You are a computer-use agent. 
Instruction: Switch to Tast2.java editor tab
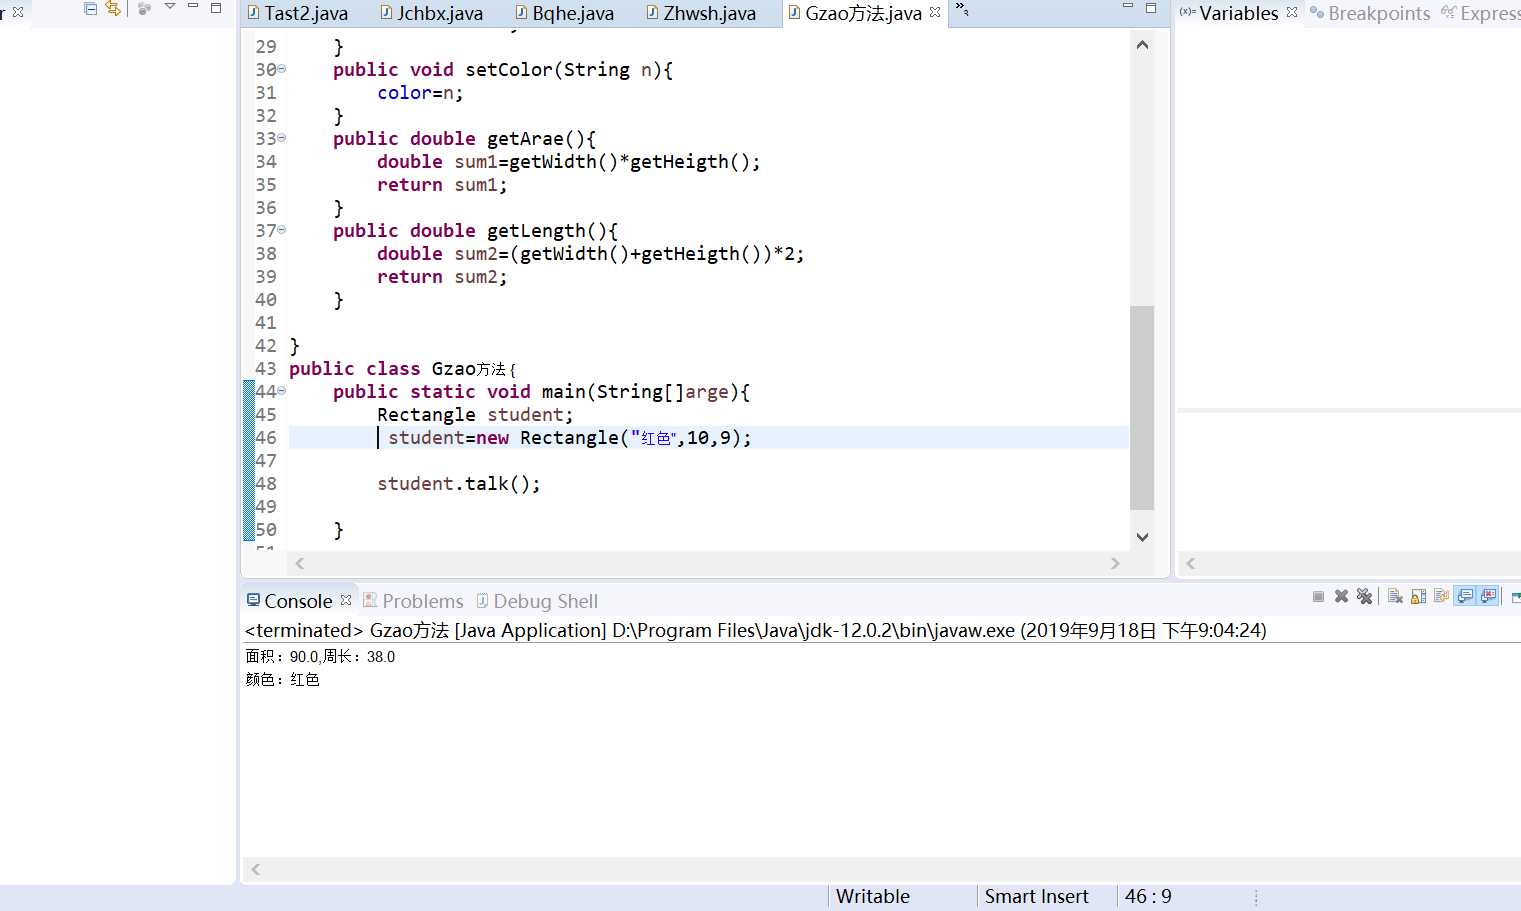(298, 14)
